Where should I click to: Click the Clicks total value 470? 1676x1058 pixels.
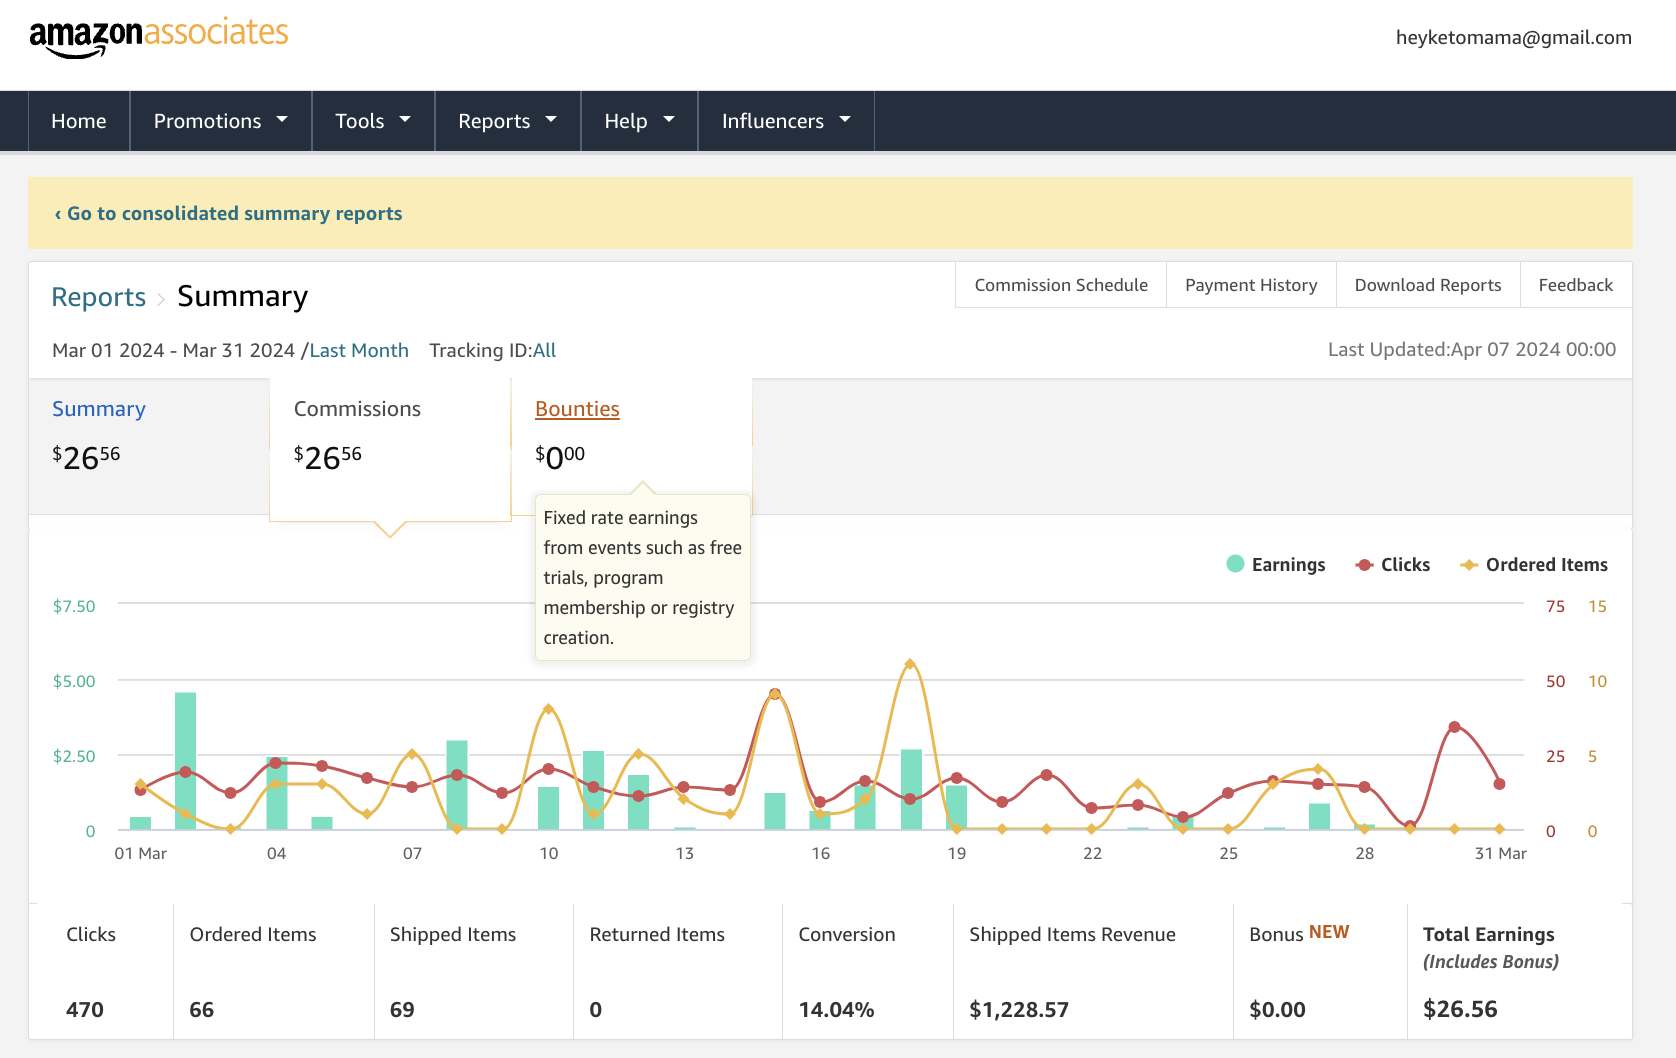[85, 1010]
